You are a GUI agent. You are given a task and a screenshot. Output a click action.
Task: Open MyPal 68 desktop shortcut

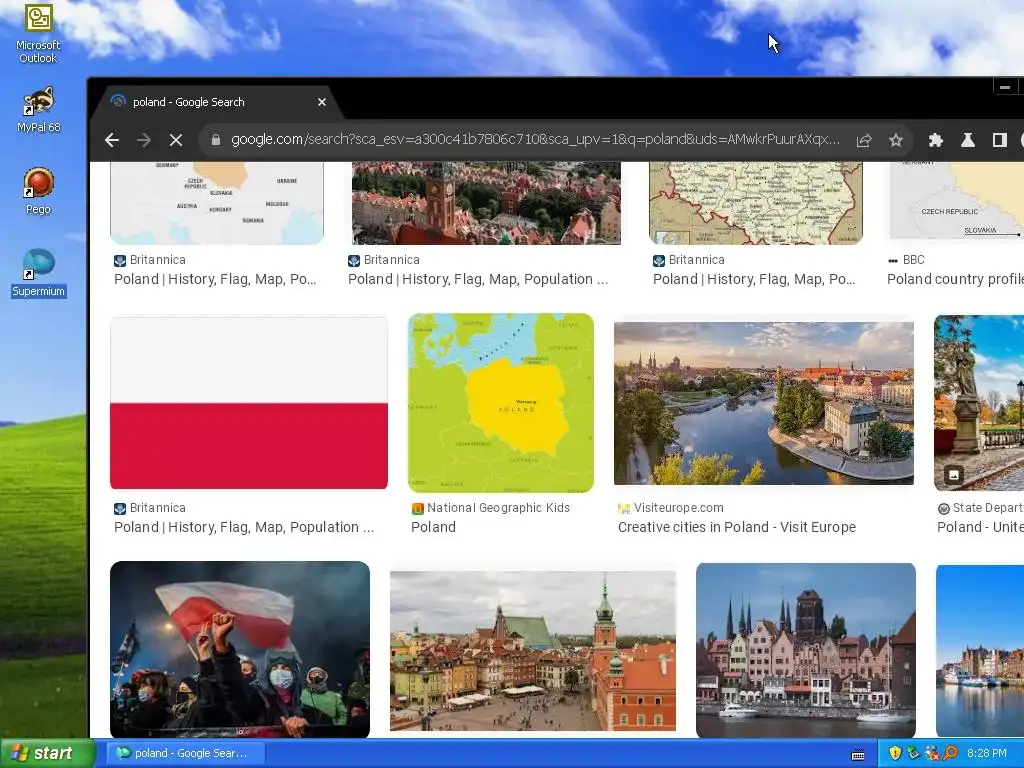[39, 110]
